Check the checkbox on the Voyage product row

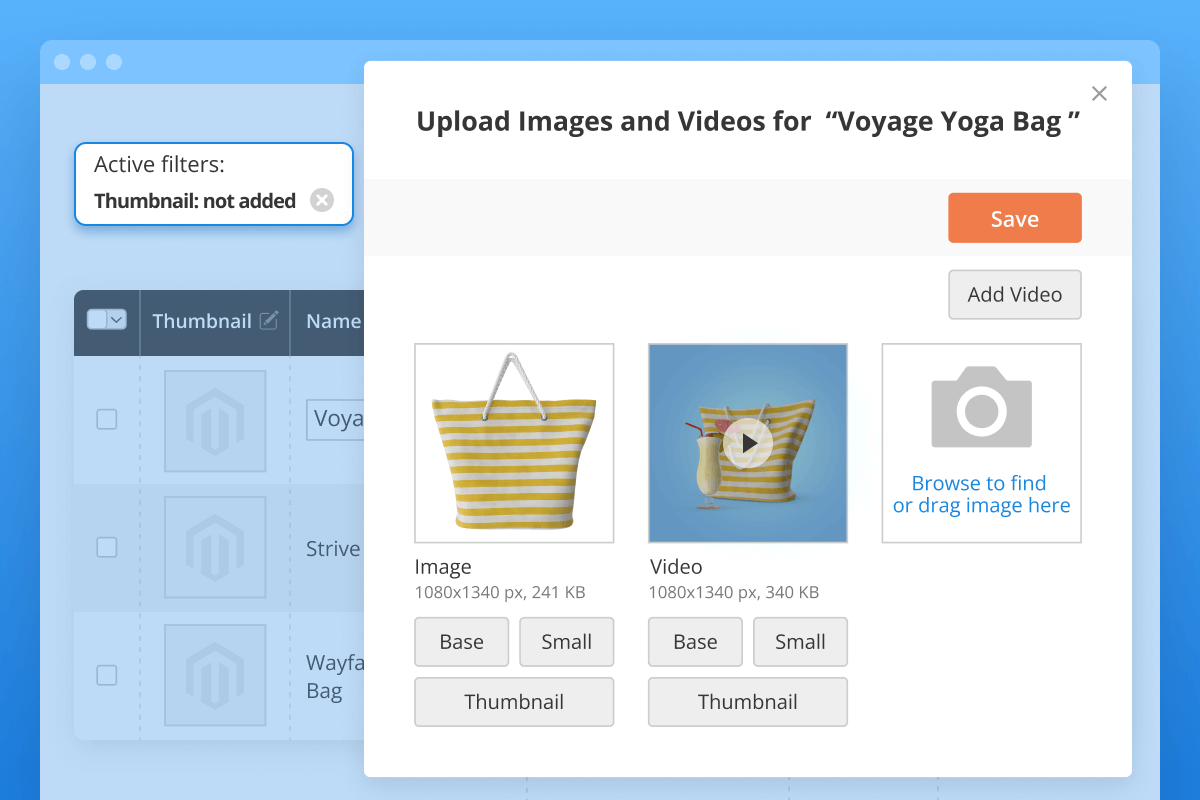click(106, 420)
